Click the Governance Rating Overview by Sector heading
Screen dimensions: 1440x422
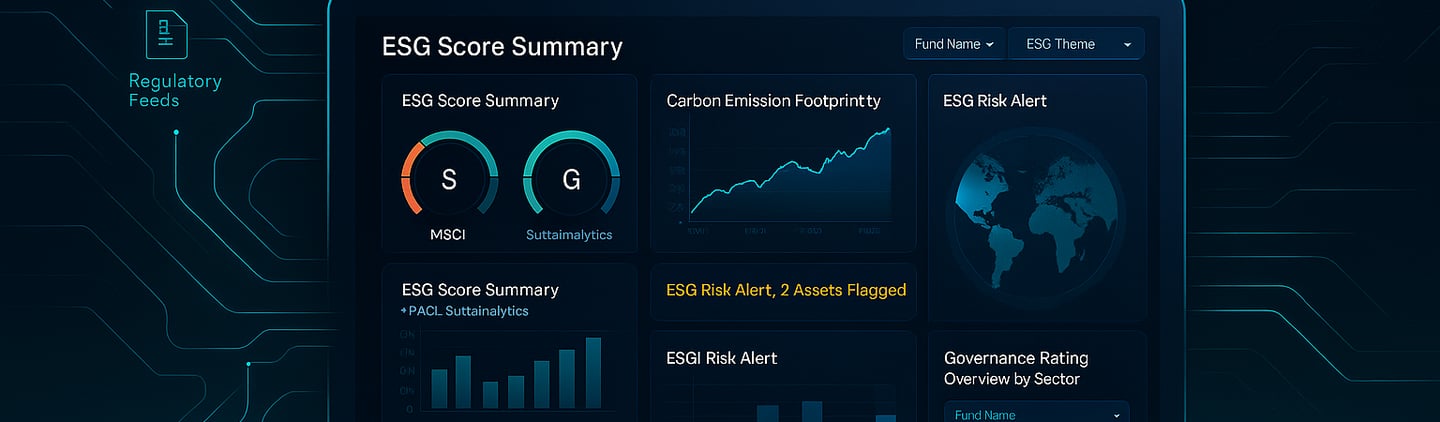pyautogui.click(x=1016, y=368)
